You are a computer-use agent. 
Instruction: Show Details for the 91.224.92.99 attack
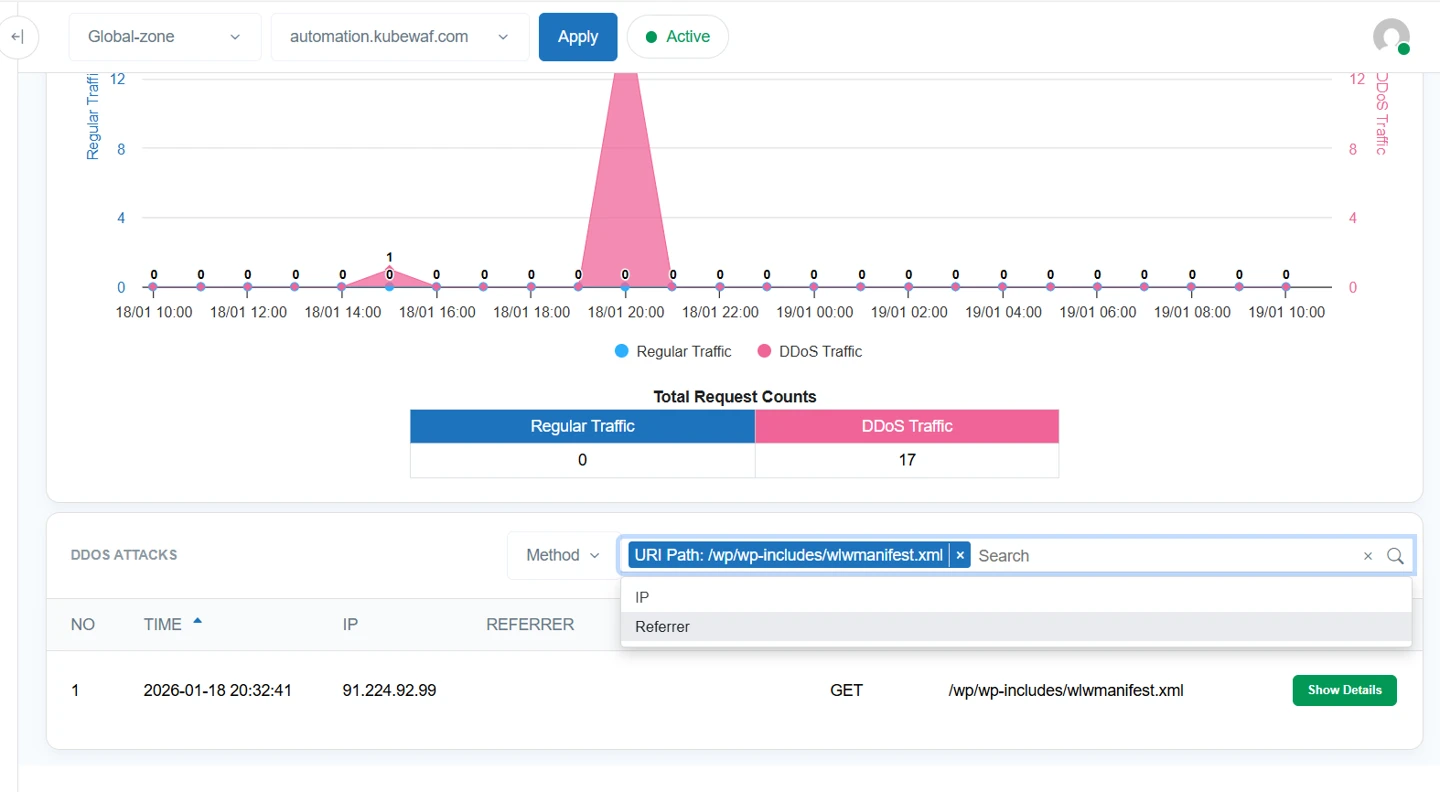(x=1344, y=690)
